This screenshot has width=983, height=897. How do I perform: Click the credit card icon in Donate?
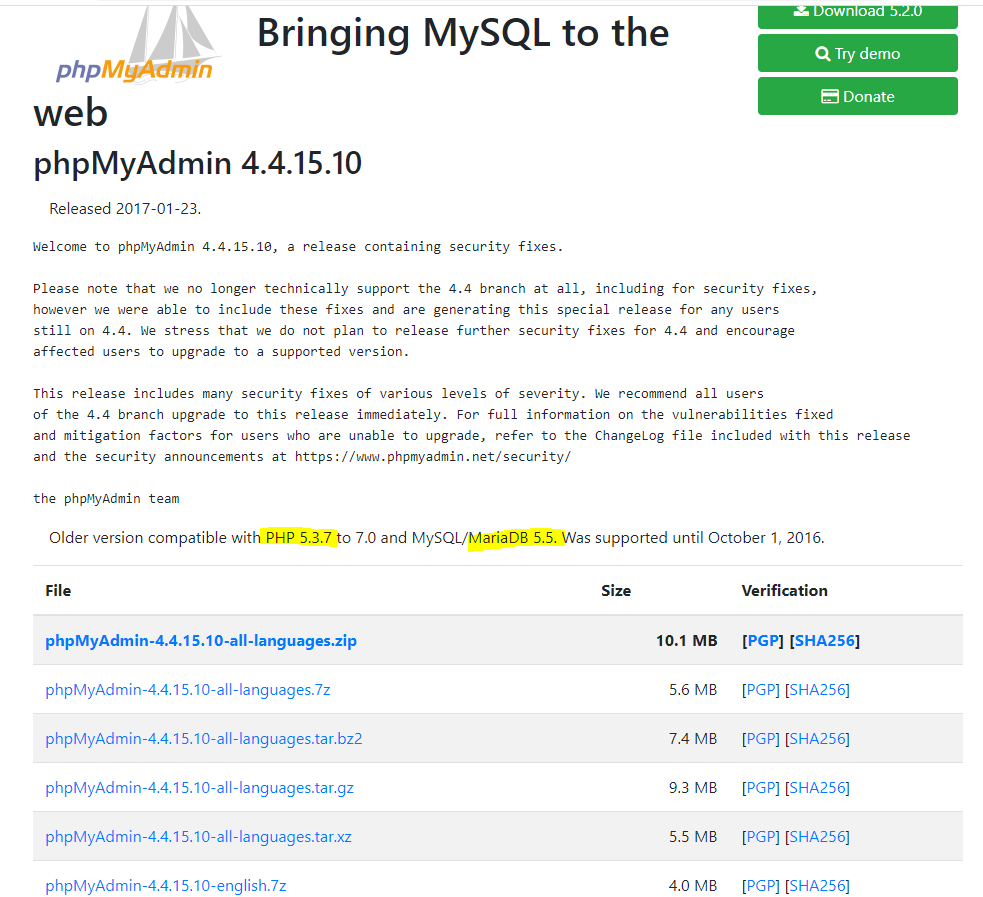click(x=829, y=97)
